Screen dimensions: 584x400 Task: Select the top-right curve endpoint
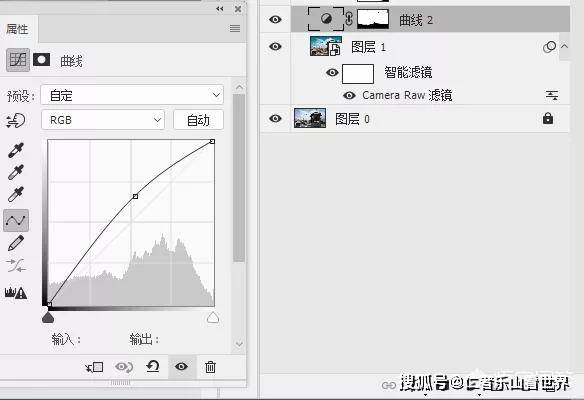coord(212,142)
